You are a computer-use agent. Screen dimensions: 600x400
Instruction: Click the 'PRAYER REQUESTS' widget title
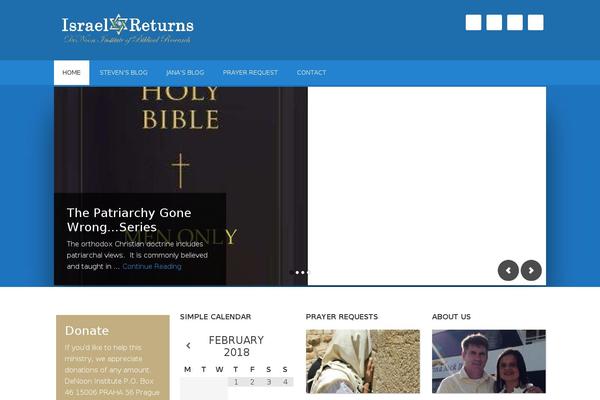point(342,317)
